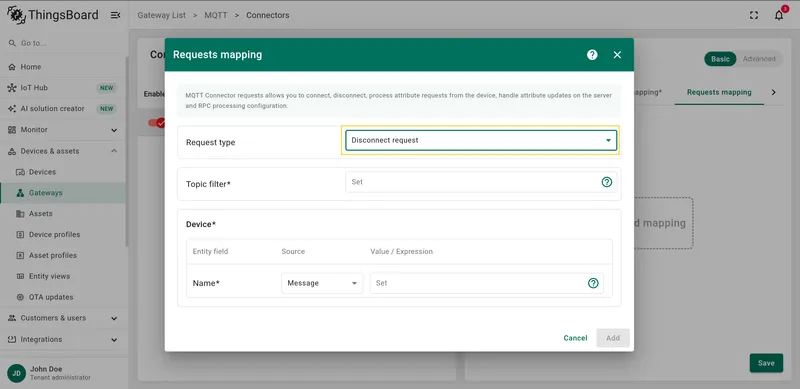Click the OTA updates icon
Viewport: 800px width, 389px height.
coord(20,297)
